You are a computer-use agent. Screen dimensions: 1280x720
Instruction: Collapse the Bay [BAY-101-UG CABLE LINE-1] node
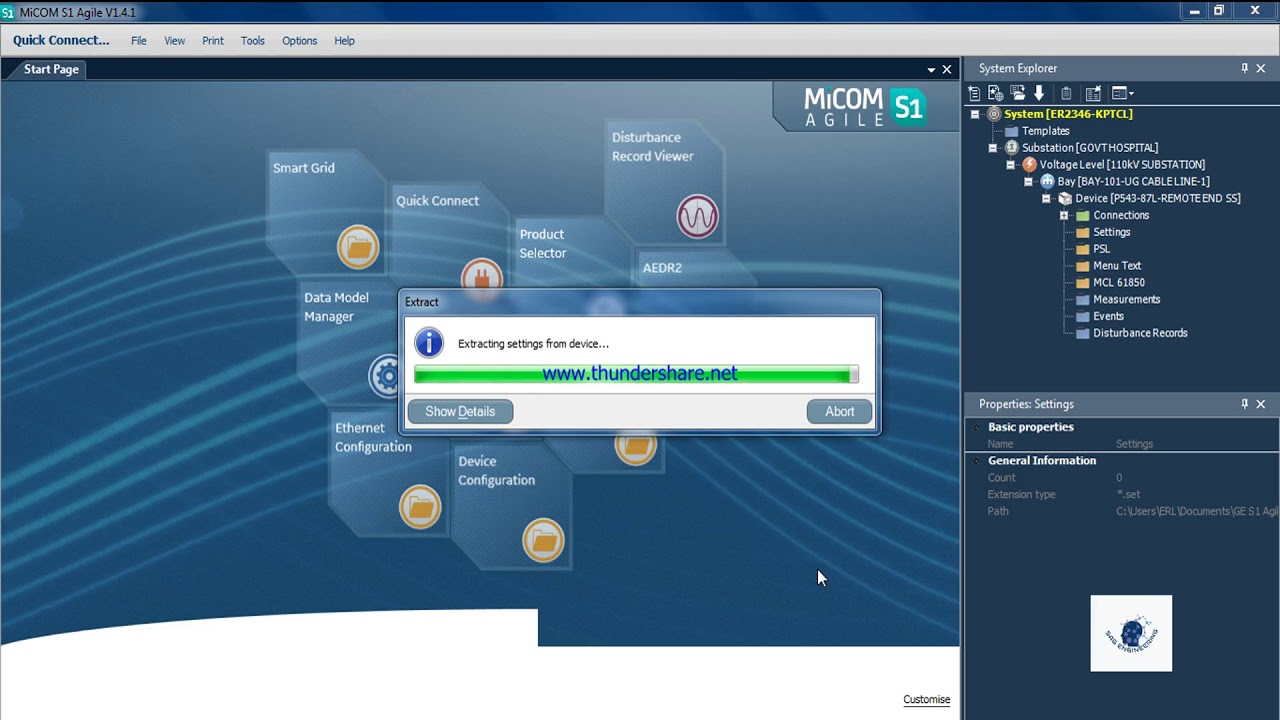pyautogui.click(x=1029, y=181)
